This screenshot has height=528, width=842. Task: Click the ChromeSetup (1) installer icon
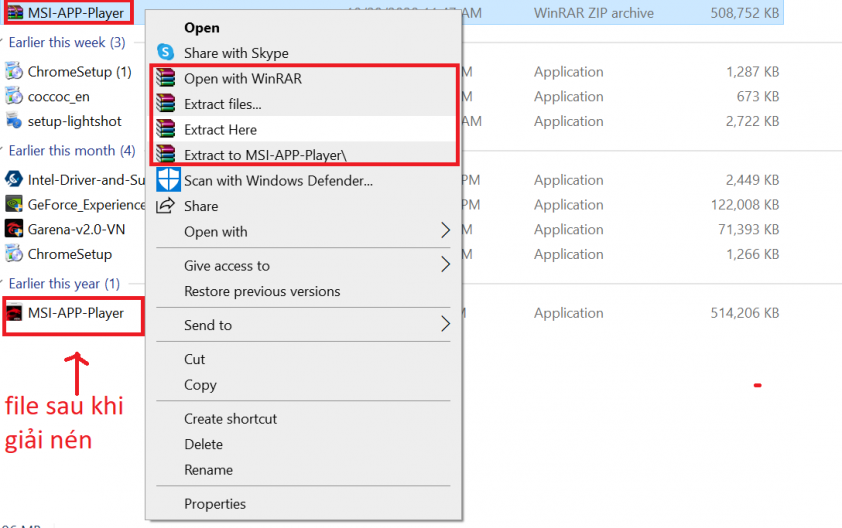click(x=14, y=71)
